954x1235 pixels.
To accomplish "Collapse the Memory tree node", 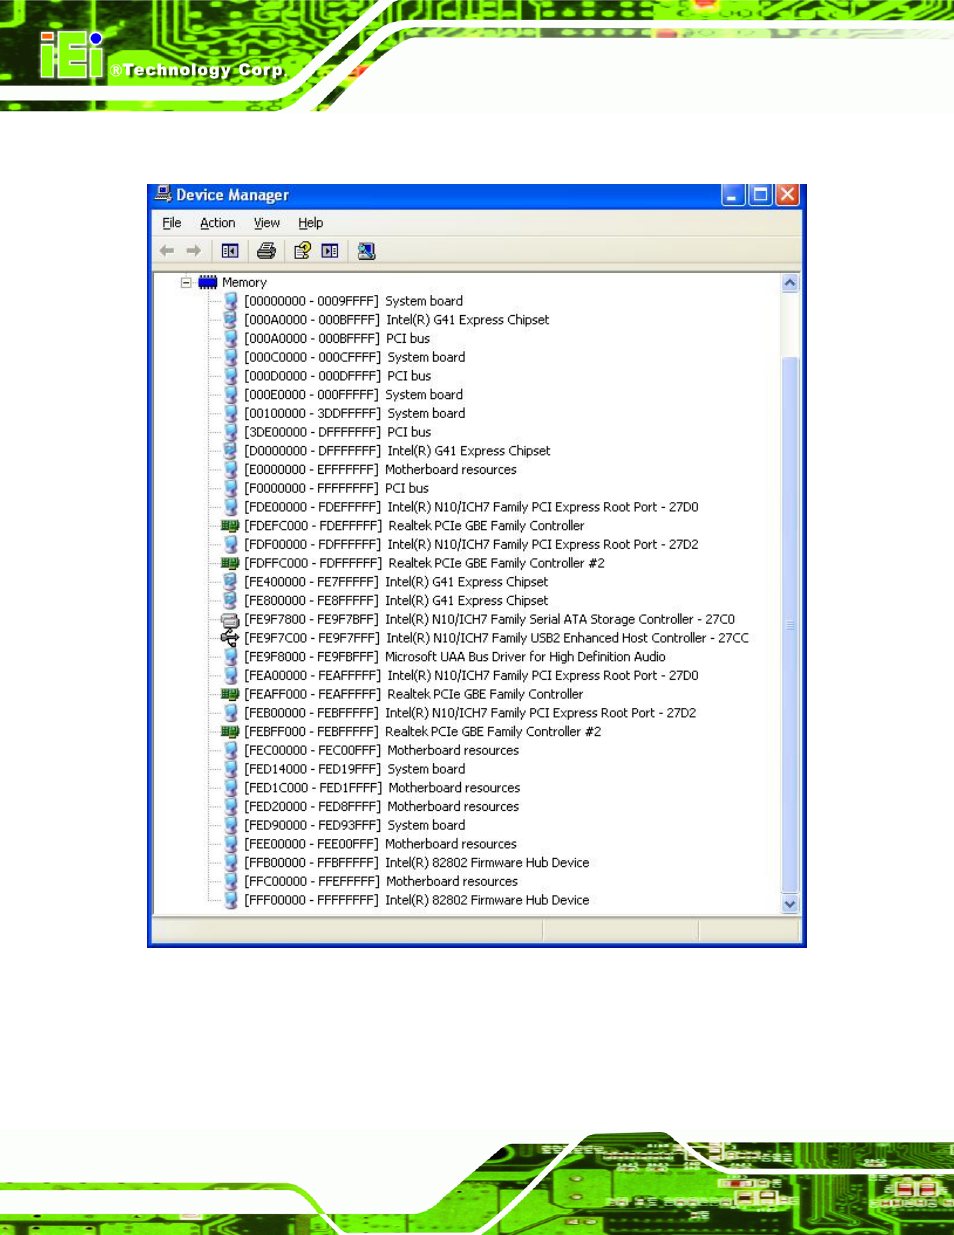I will point(186,282).
